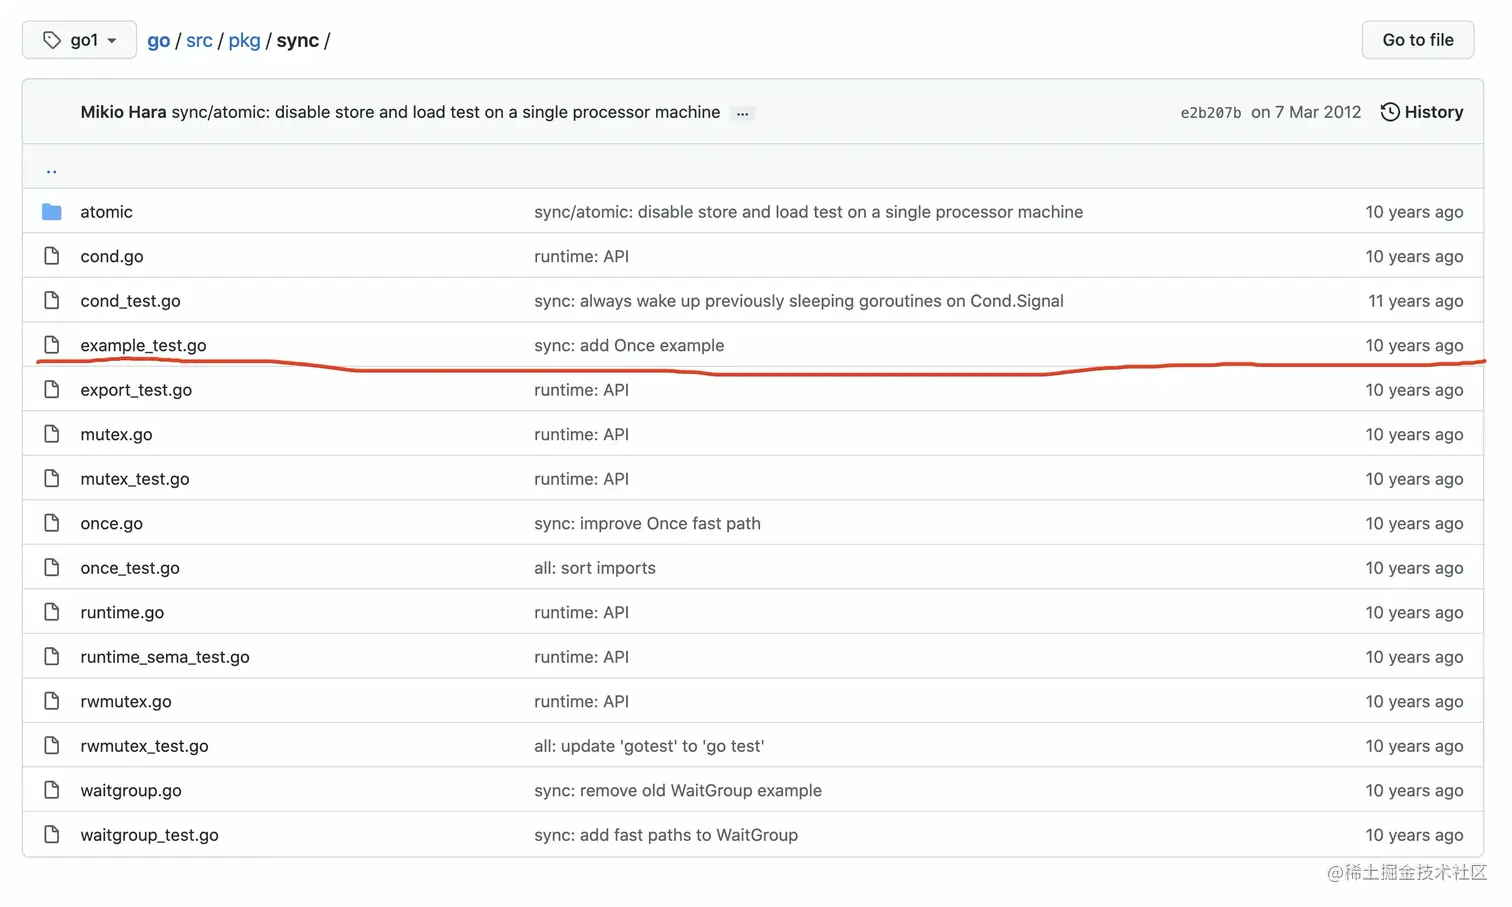Click the History clock icon
Screen dimensions: 1512x907
click(x=1390, y=112)
